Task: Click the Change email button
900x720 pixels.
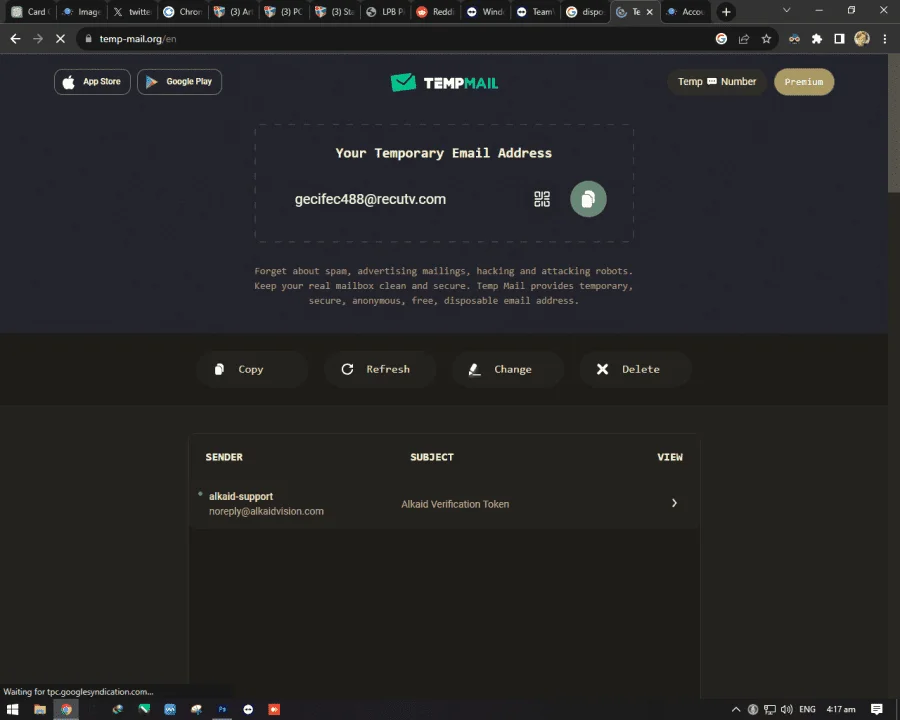Action: coord(508,369)
